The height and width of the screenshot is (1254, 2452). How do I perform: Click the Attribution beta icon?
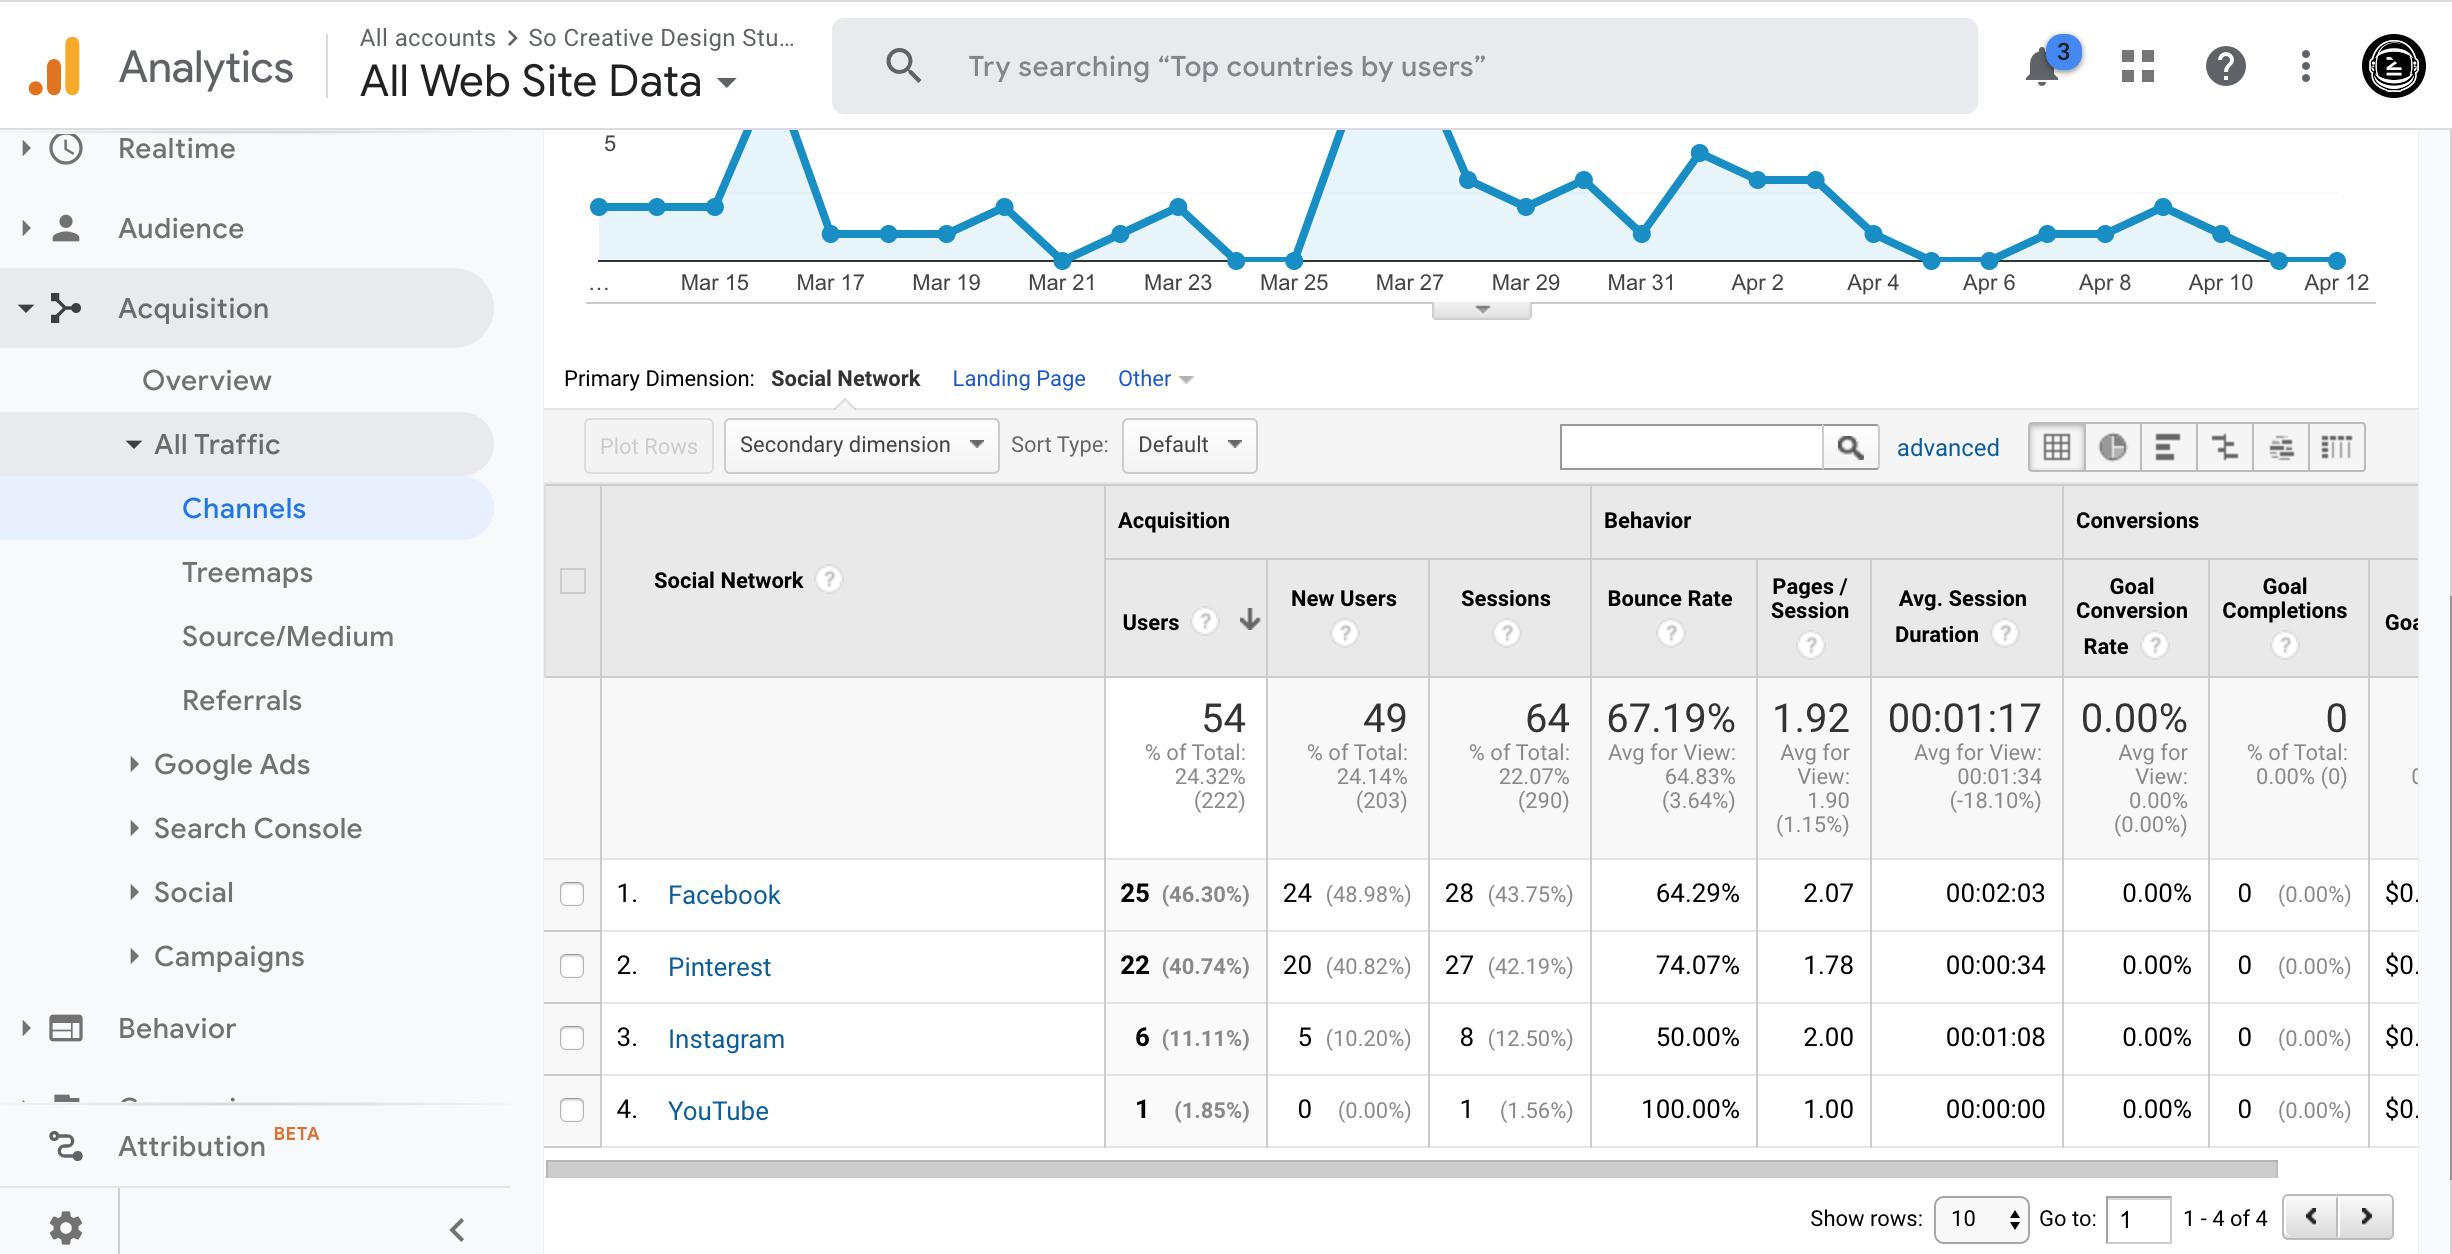59,1147
